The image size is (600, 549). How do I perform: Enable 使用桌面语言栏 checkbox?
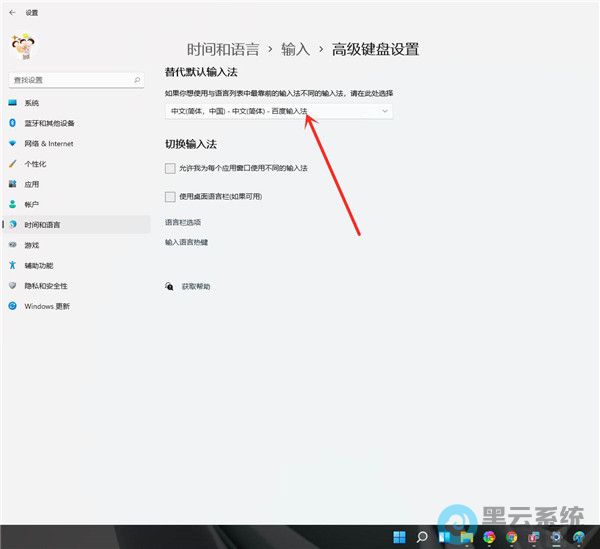[170, 197]
